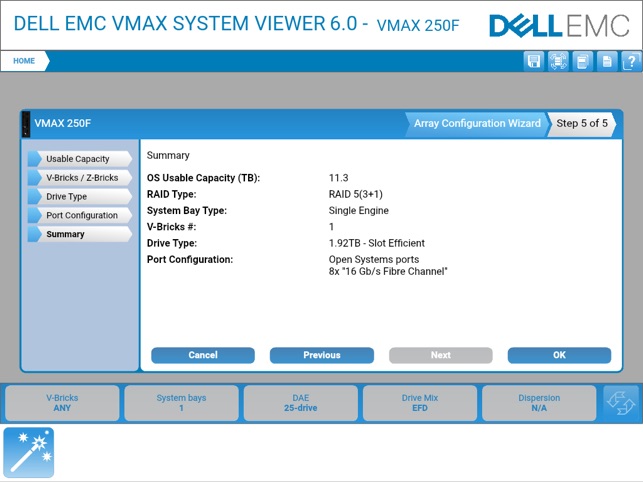Open help with the question mark icon
This screenshot has width=643, height=482.
(631, 62)
